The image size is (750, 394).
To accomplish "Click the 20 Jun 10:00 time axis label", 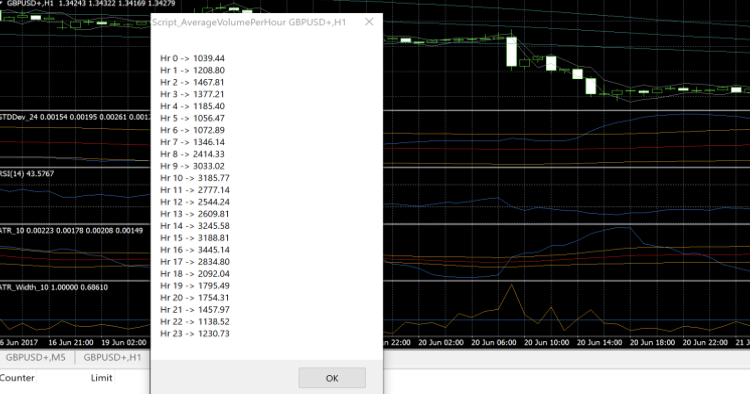I will tap(547, 342).
